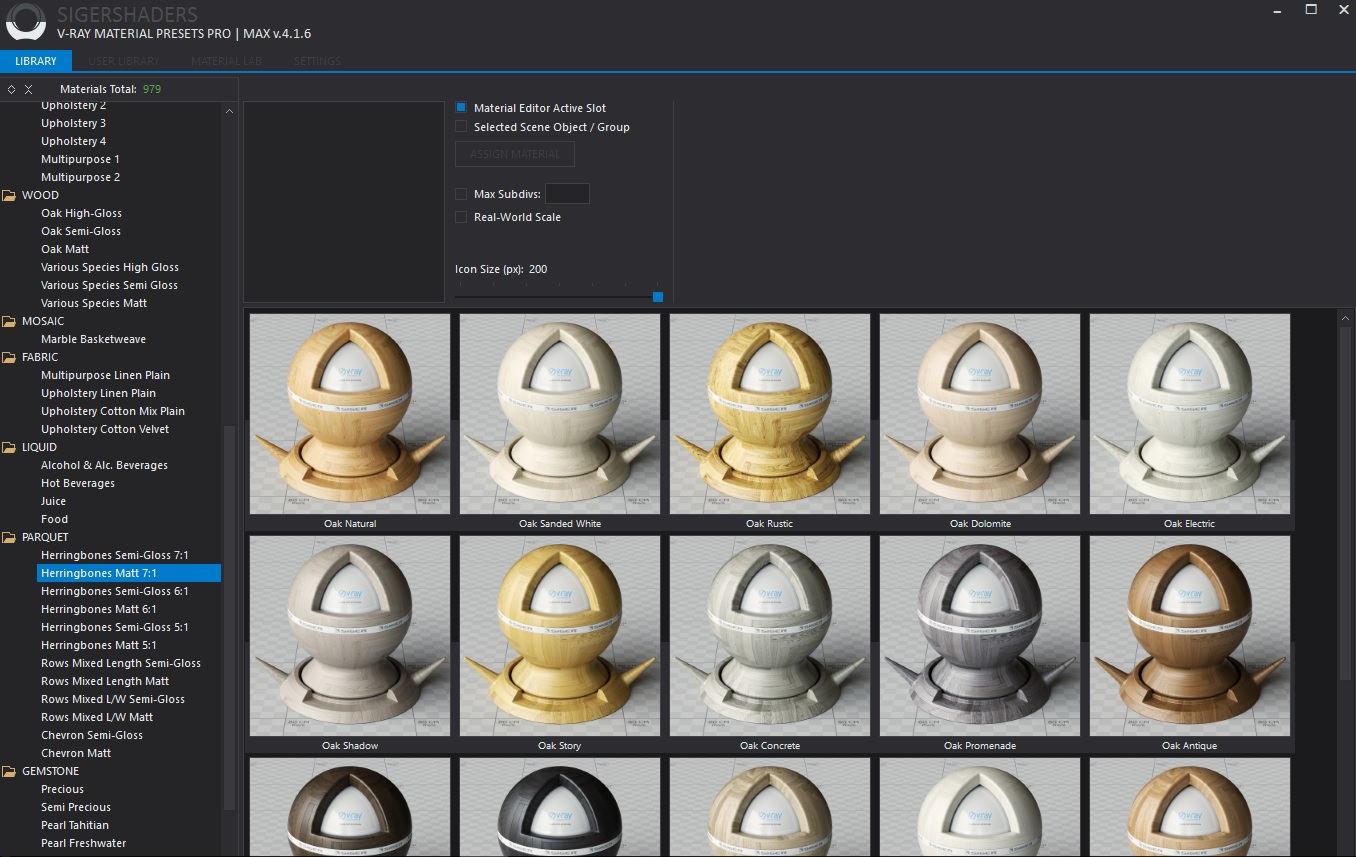This screenshot has height=857, width=1356.
Task: Choose Upholstery Linen Plain
Action: coord(98,393)
